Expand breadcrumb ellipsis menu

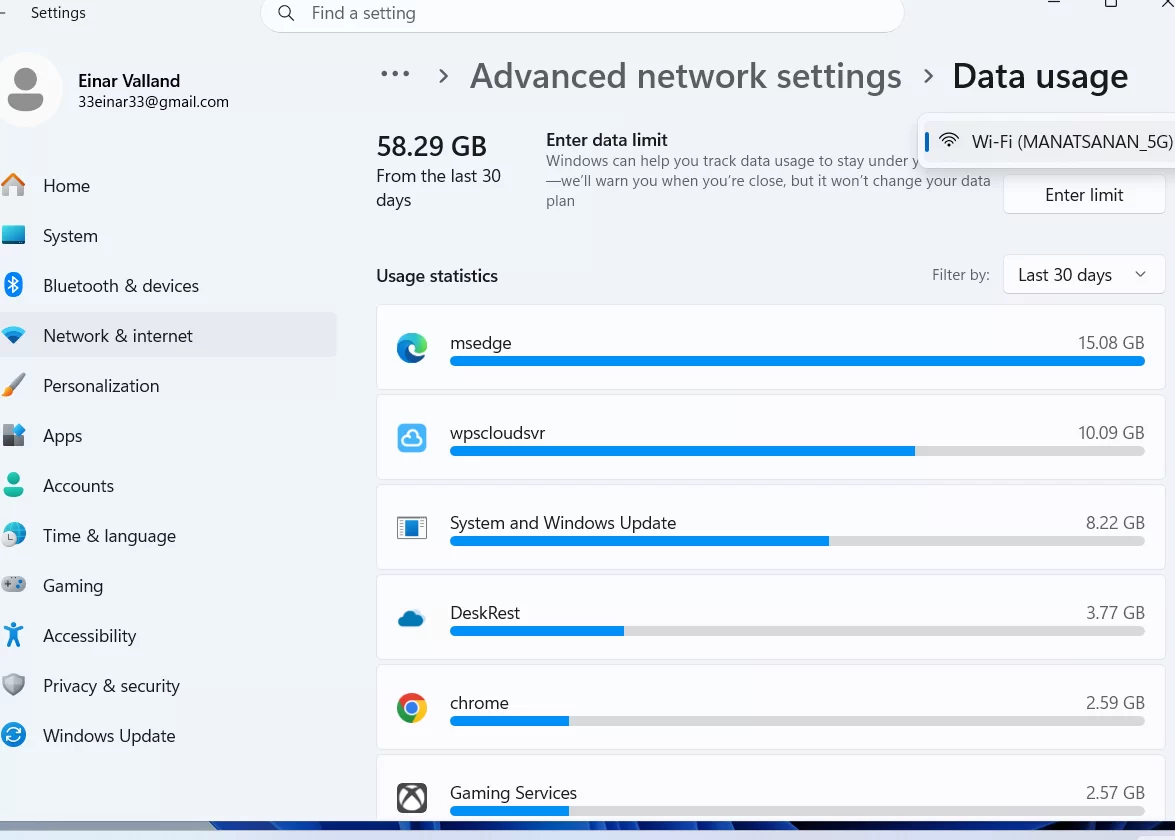pos(395,74)
